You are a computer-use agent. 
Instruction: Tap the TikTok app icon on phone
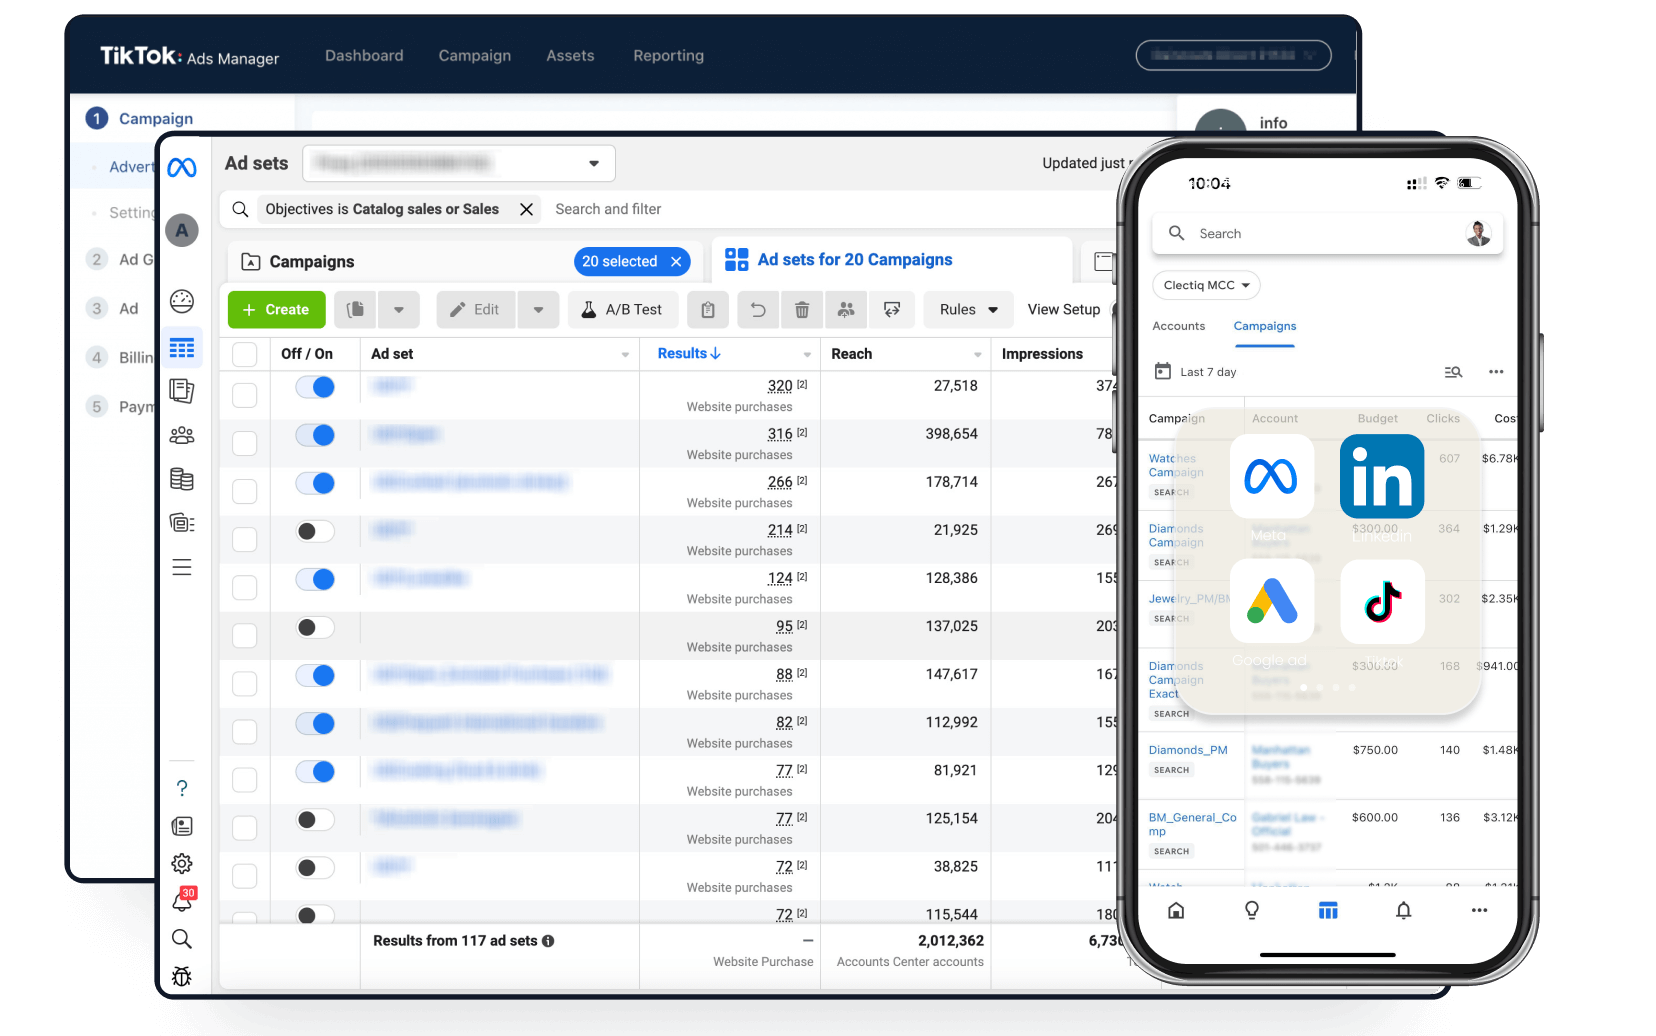[1382, 601]
